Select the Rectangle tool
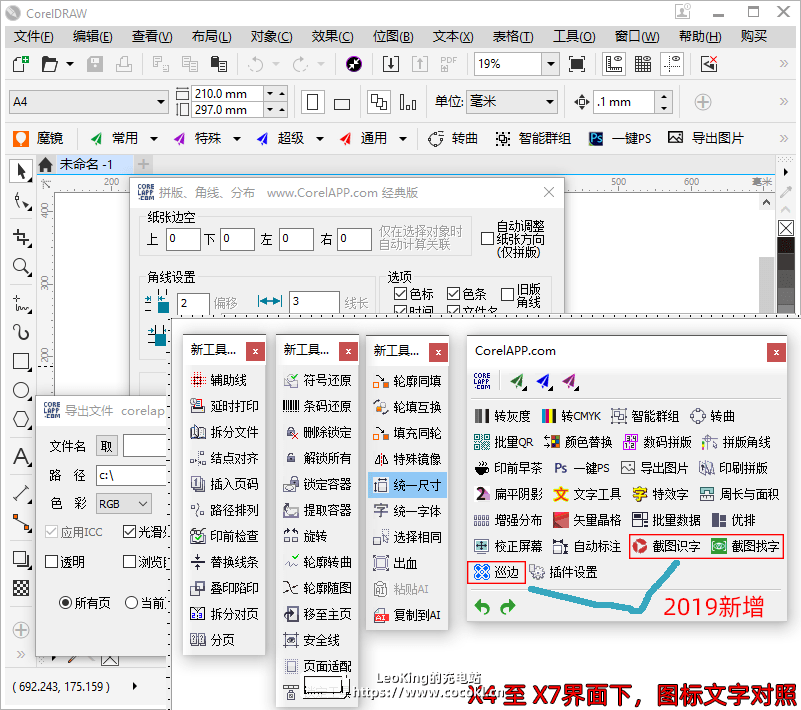 point(21,361)
